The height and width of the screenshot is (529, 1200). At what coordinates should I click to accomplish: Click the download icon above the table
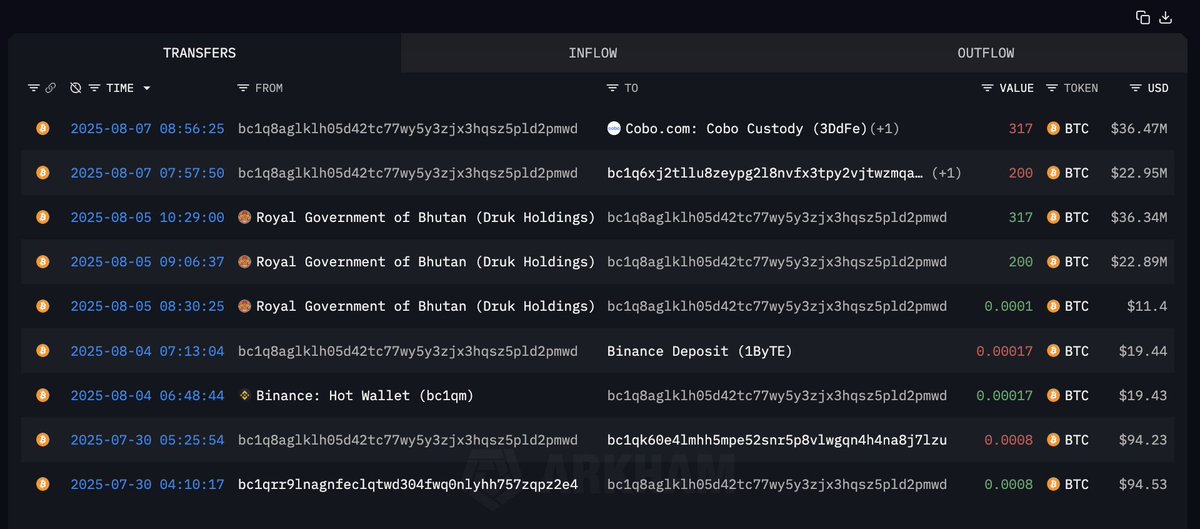click(x=1166, y=17)
